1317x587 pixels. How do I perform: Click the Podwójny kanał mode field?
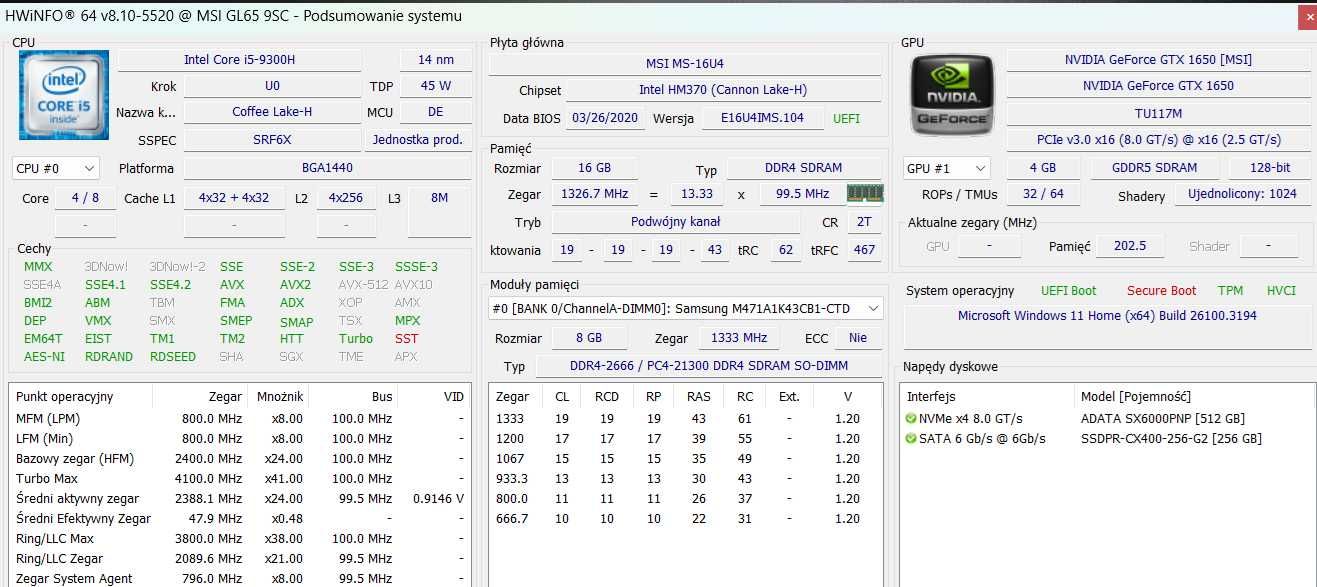(x=675, y=222)
